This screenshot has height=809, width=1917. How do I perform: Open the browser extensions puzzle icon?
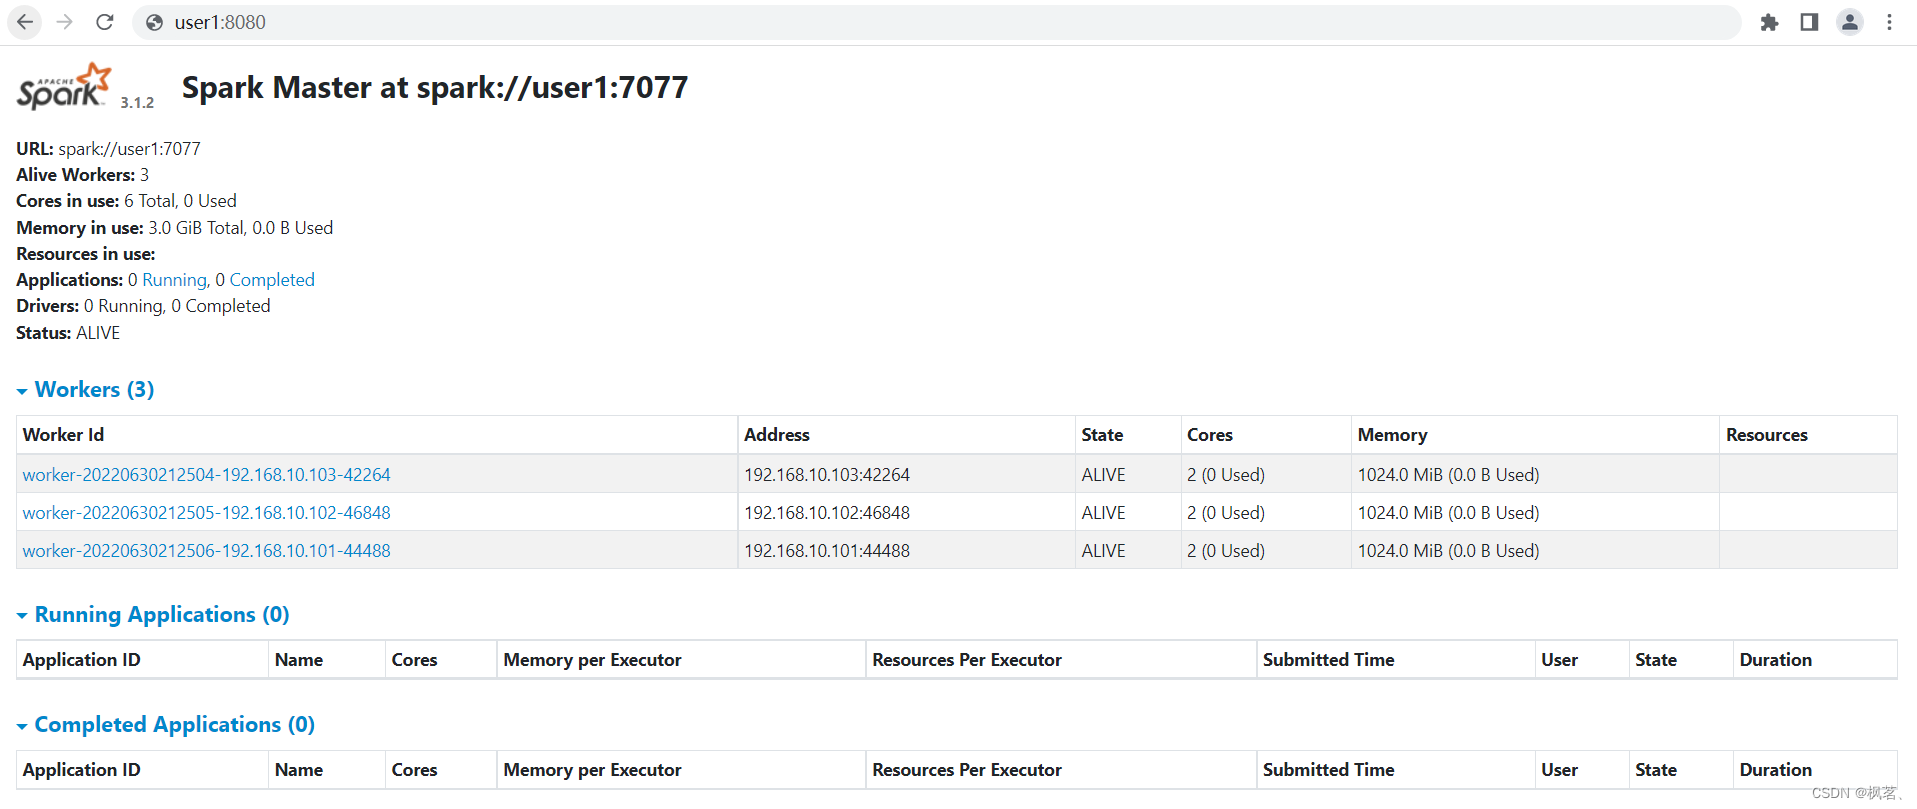coord(1769,22)
